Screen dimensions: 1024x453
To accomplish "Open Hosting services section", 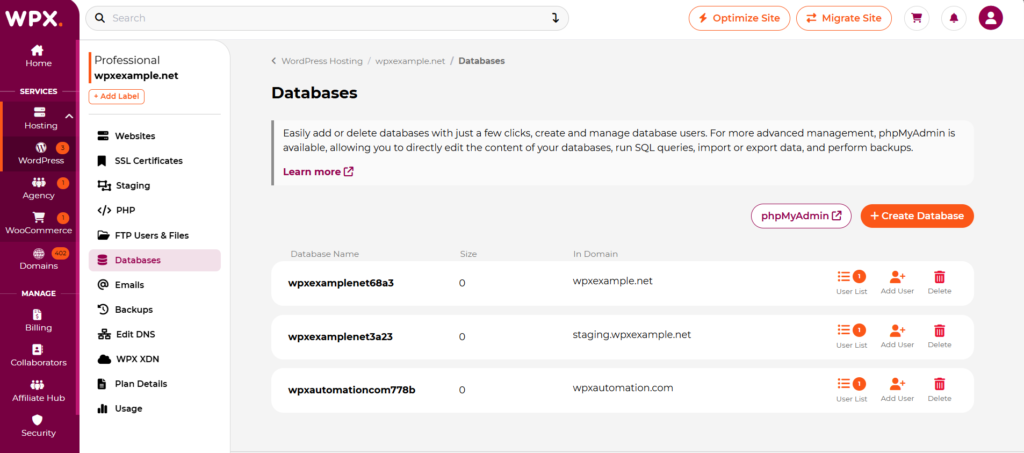I will [x=40, y=118].
